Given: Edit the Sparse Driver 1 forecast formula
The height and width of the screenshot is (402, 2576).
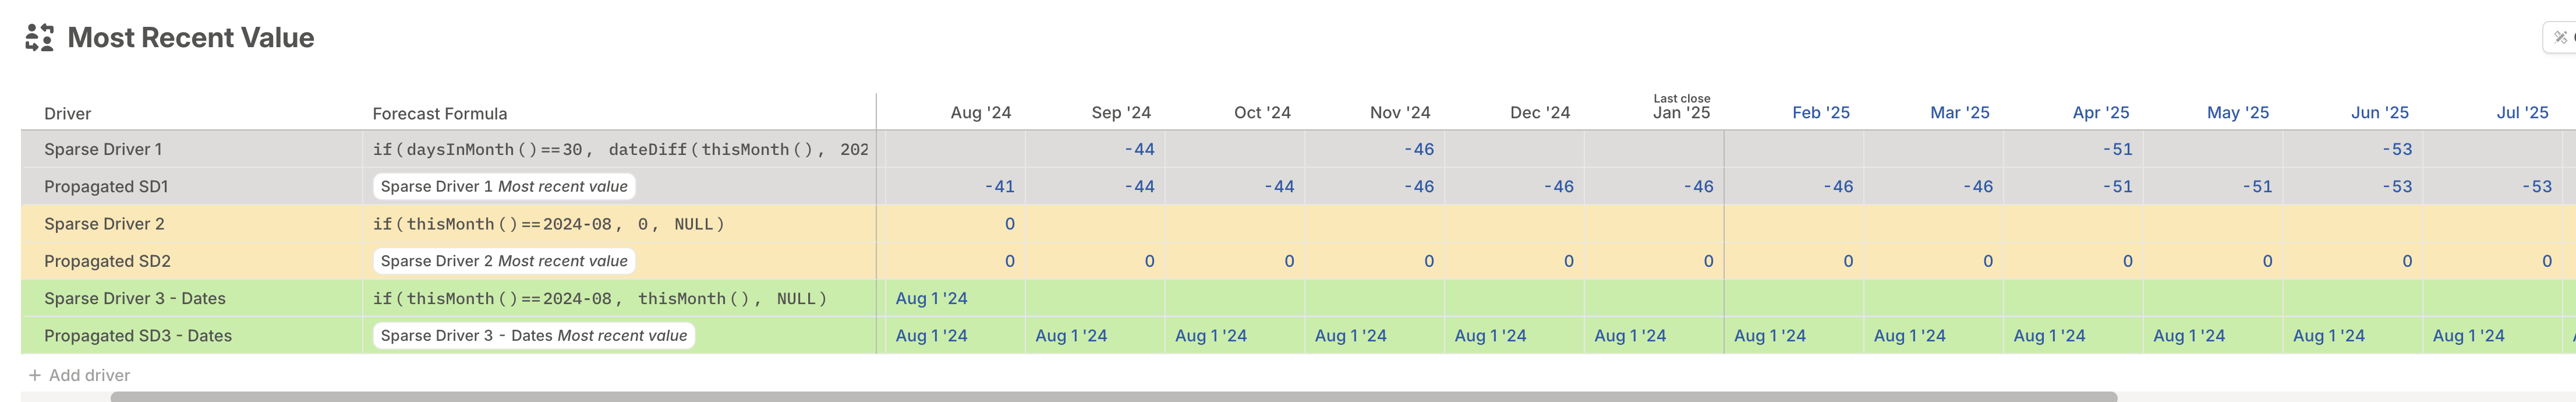Looking at the screenshot, I should pos(620,149).
